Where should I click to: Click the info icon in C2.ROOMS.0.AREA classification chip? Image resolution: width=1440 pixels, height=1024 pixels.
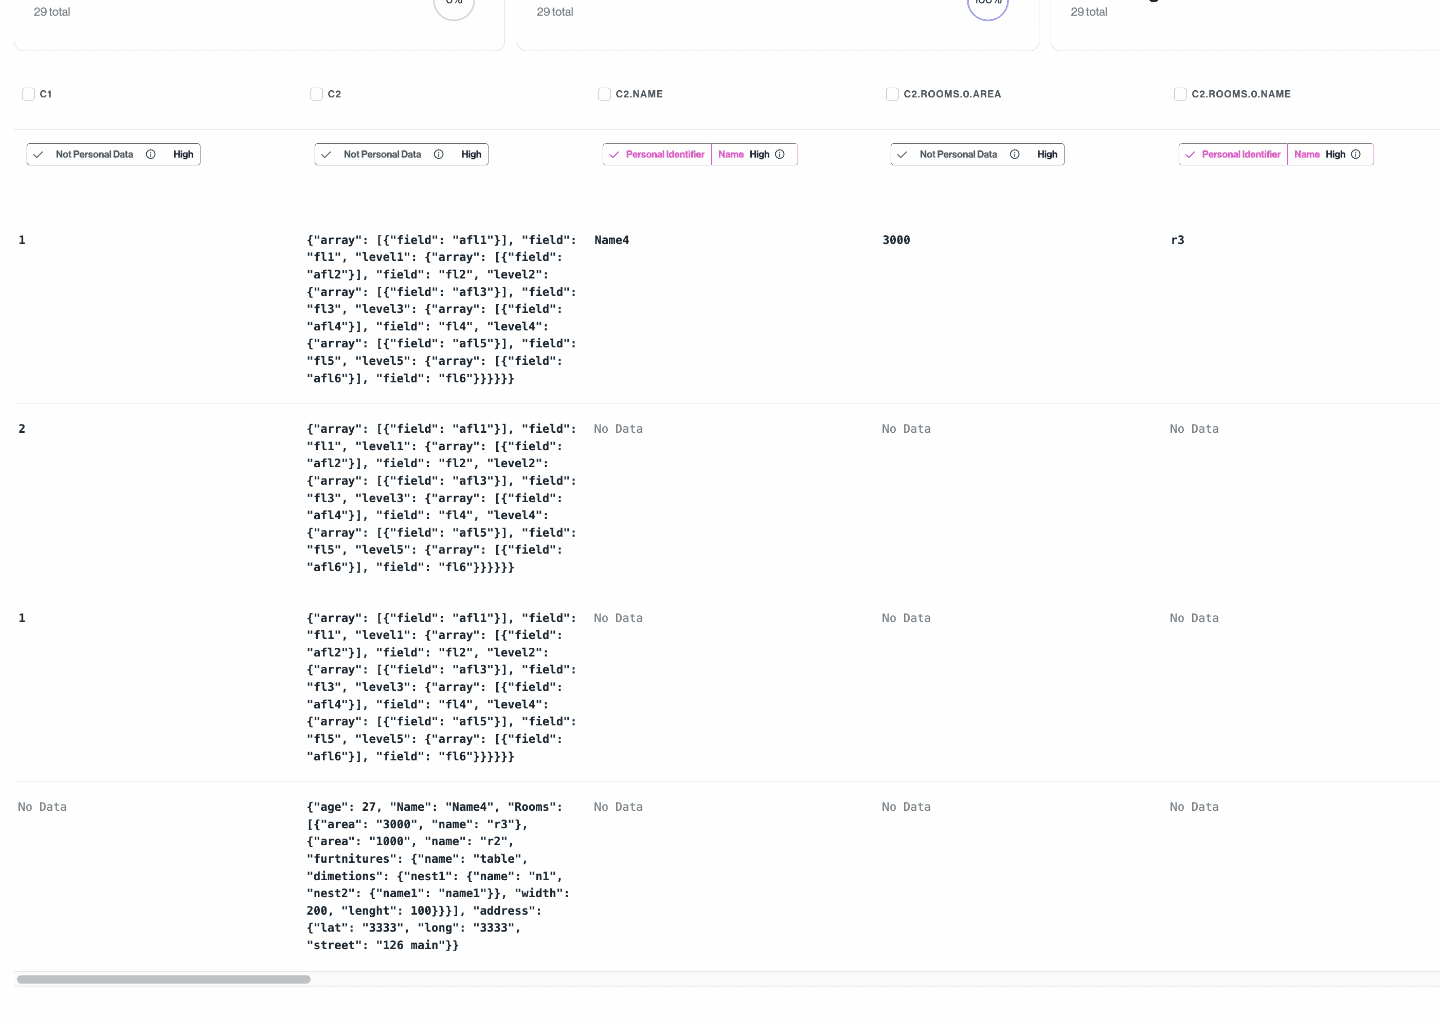click(1015, 154)
